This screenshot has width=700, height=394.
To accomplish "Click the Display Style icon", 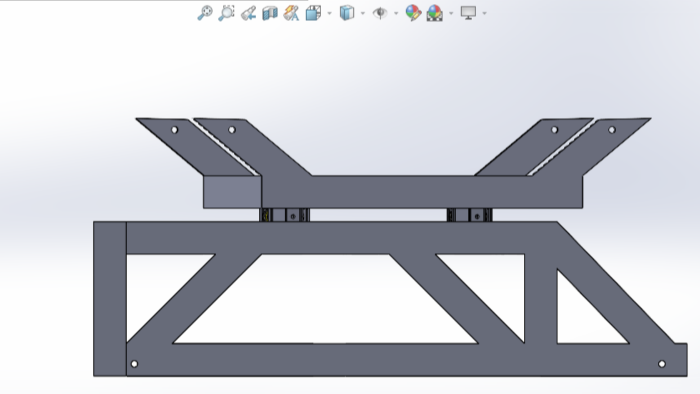I will click(x=347, y=13).
